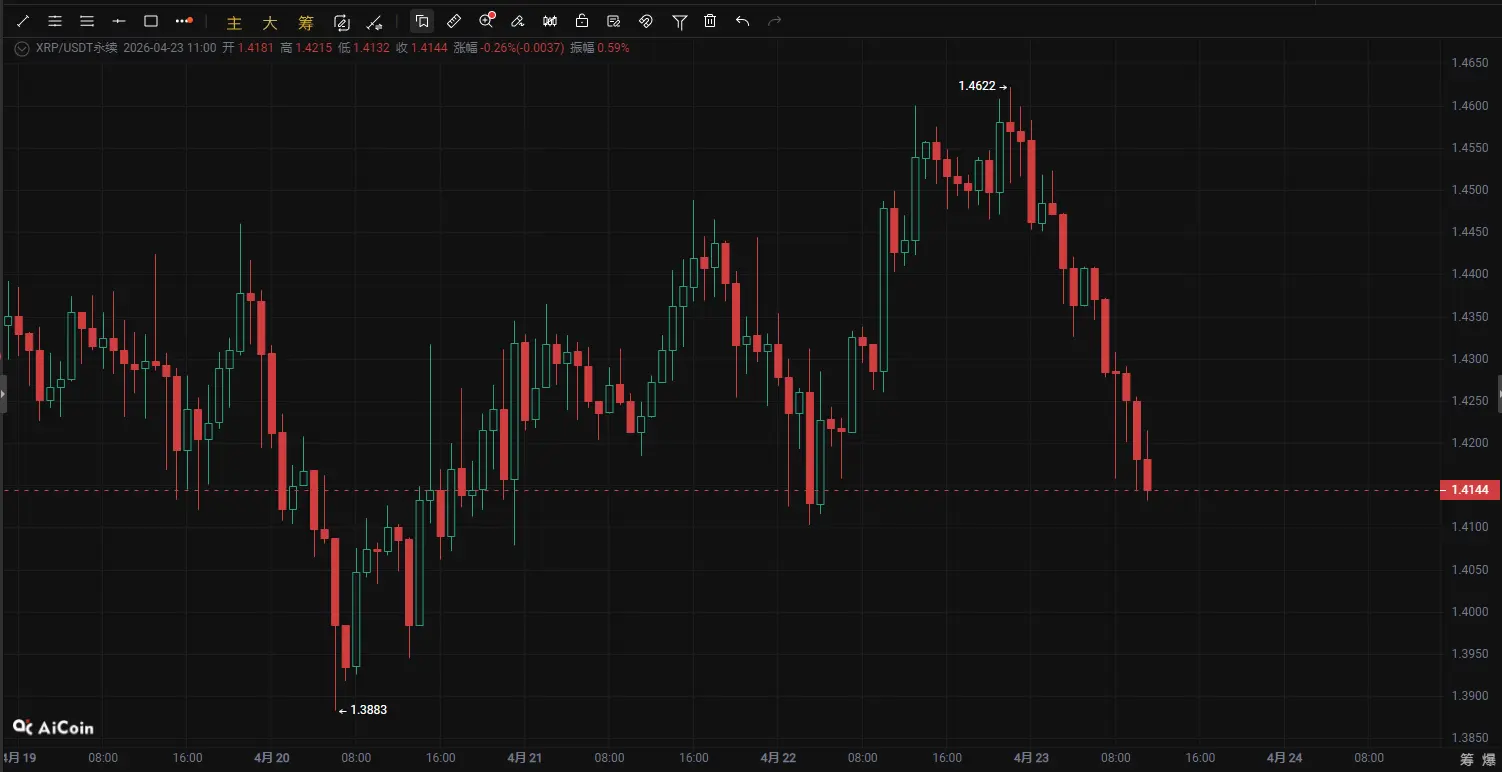The width and height of the screenshot is (1502, 772).
Task: Click the 1.4300 price axis label
Action: tap(1469, 359)
